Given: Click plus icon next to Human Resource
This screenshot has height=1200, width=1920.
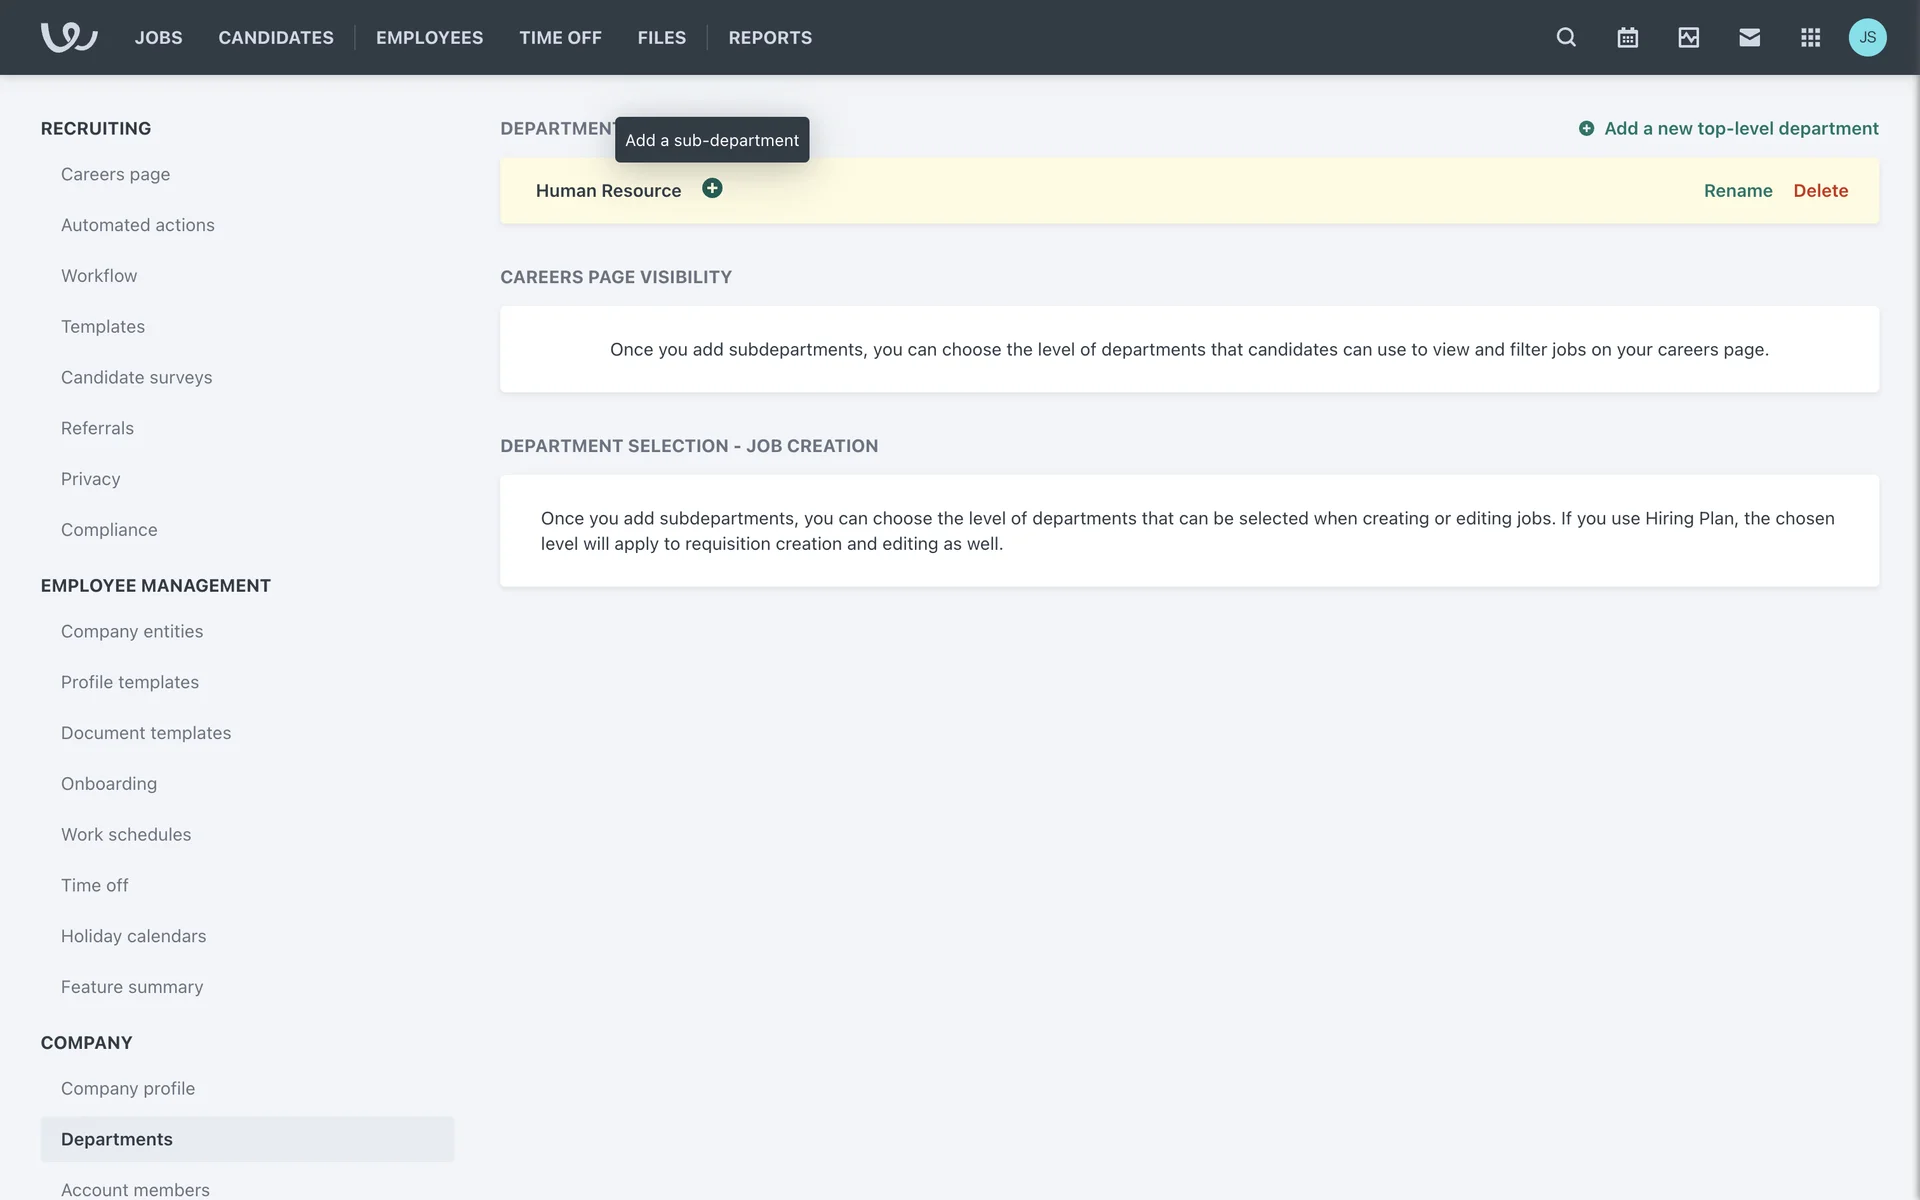Looking at the screenshot, I should [712, 188].
